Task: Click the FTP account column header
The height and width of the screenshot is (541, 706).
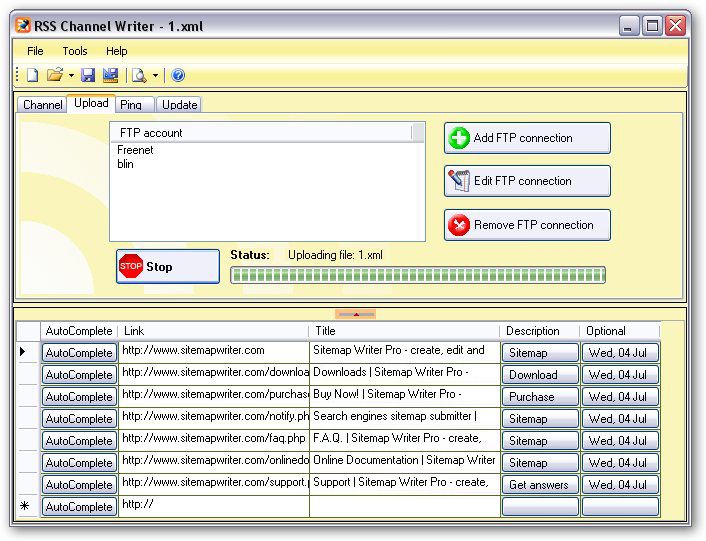Action: [x=261, y=133]
